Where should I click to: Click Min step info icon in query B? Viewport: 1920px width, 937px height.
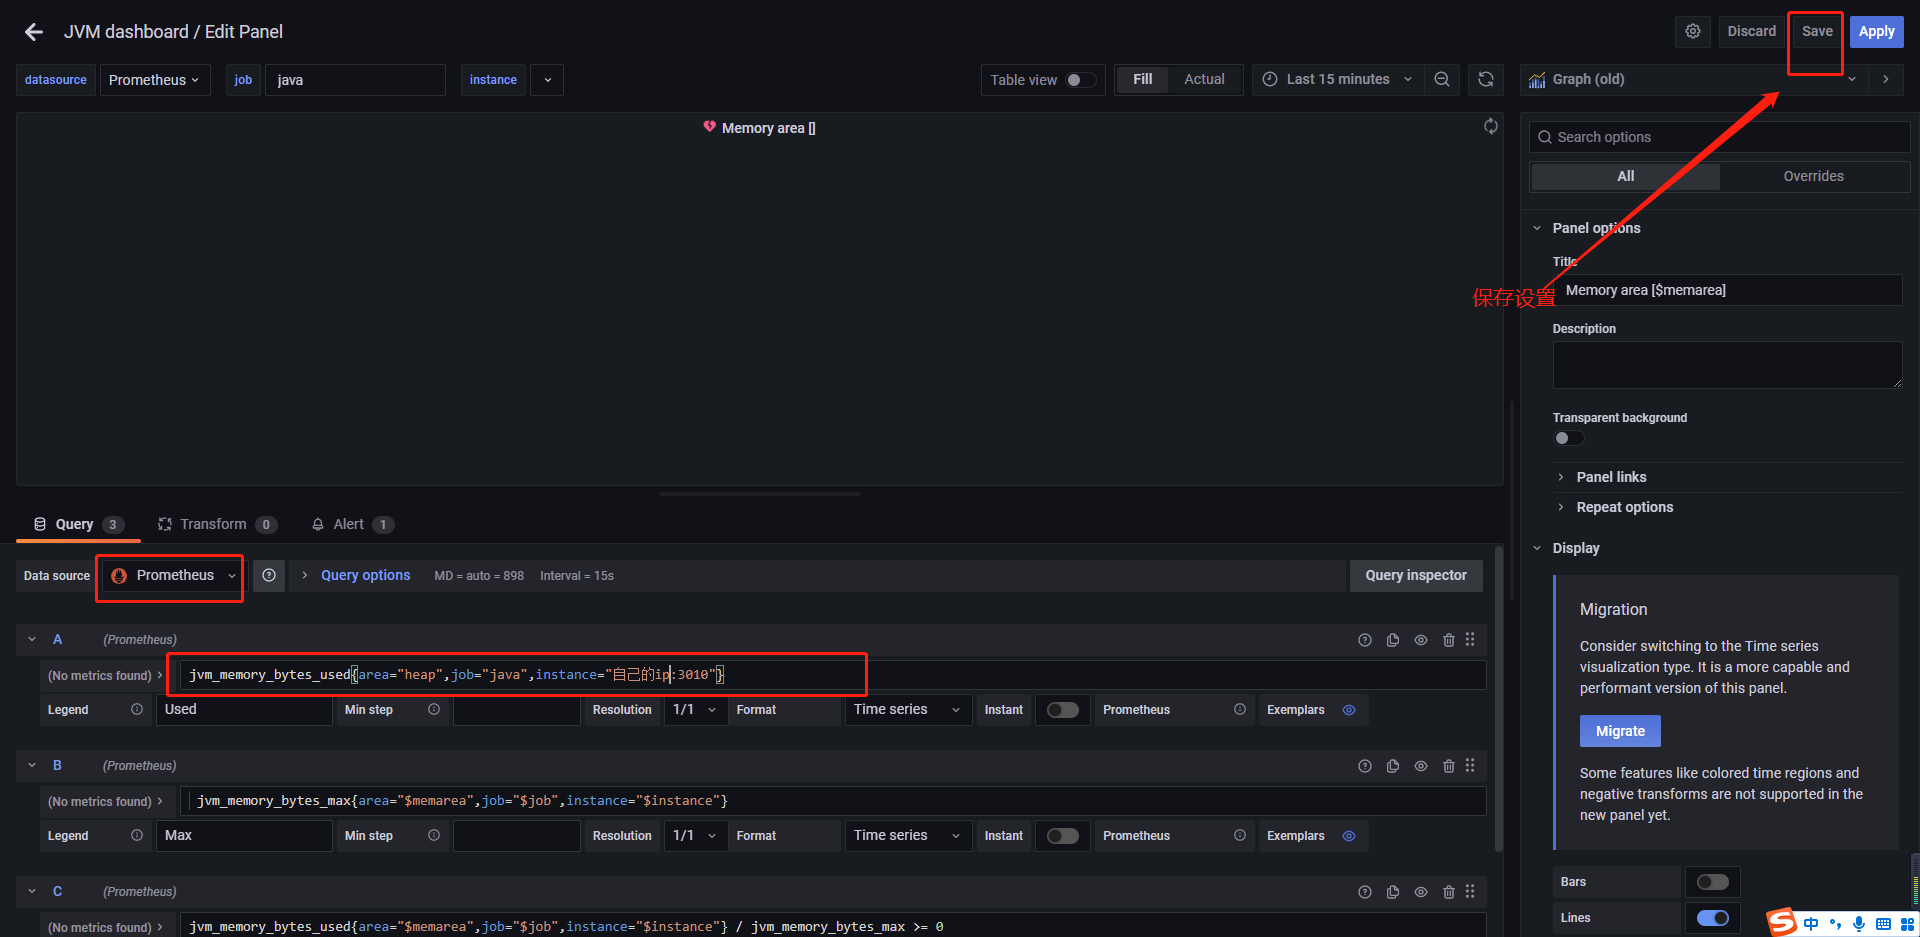coord(434,836)
